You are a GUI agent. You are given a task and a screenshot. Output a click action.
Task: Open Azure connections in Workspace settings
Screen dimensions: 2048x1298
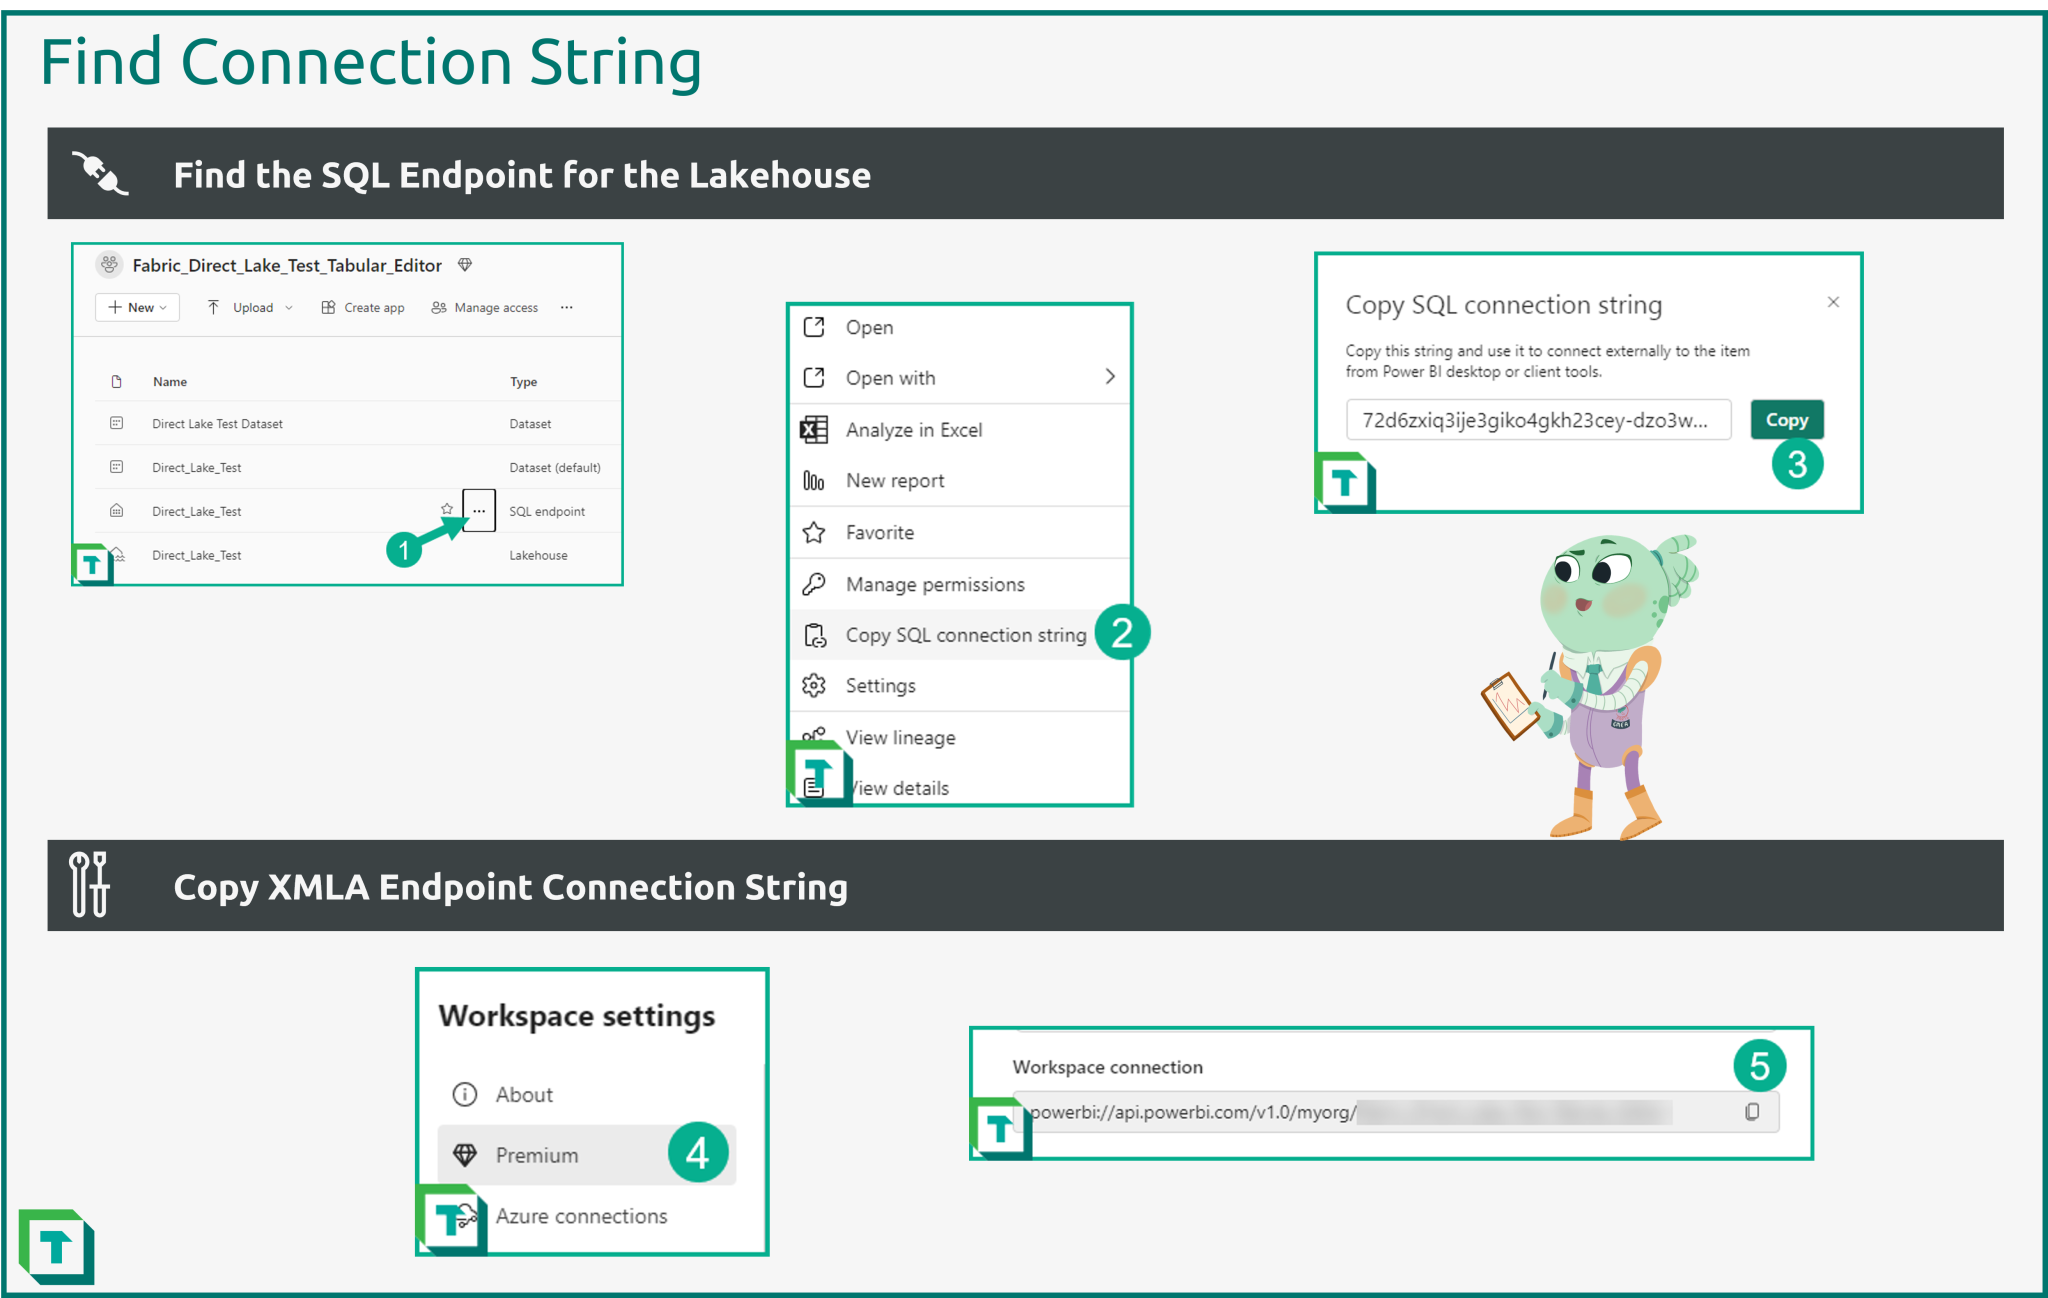coord(581,1216)
